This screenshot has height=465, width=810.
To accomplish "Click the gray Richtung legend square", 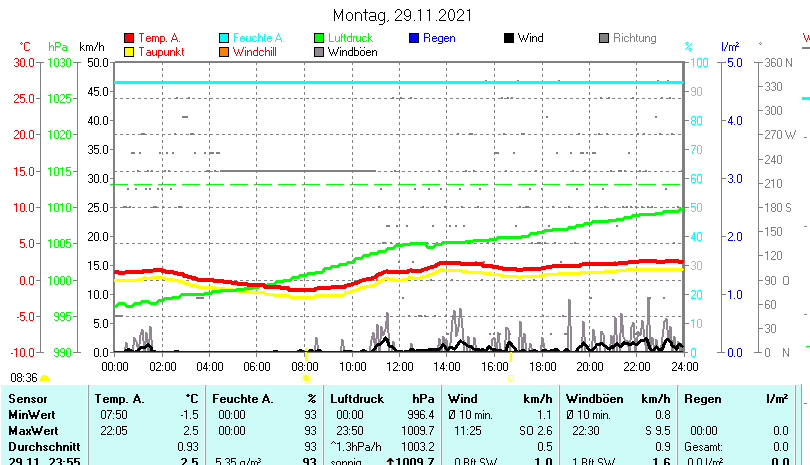I will pos(604,38).
